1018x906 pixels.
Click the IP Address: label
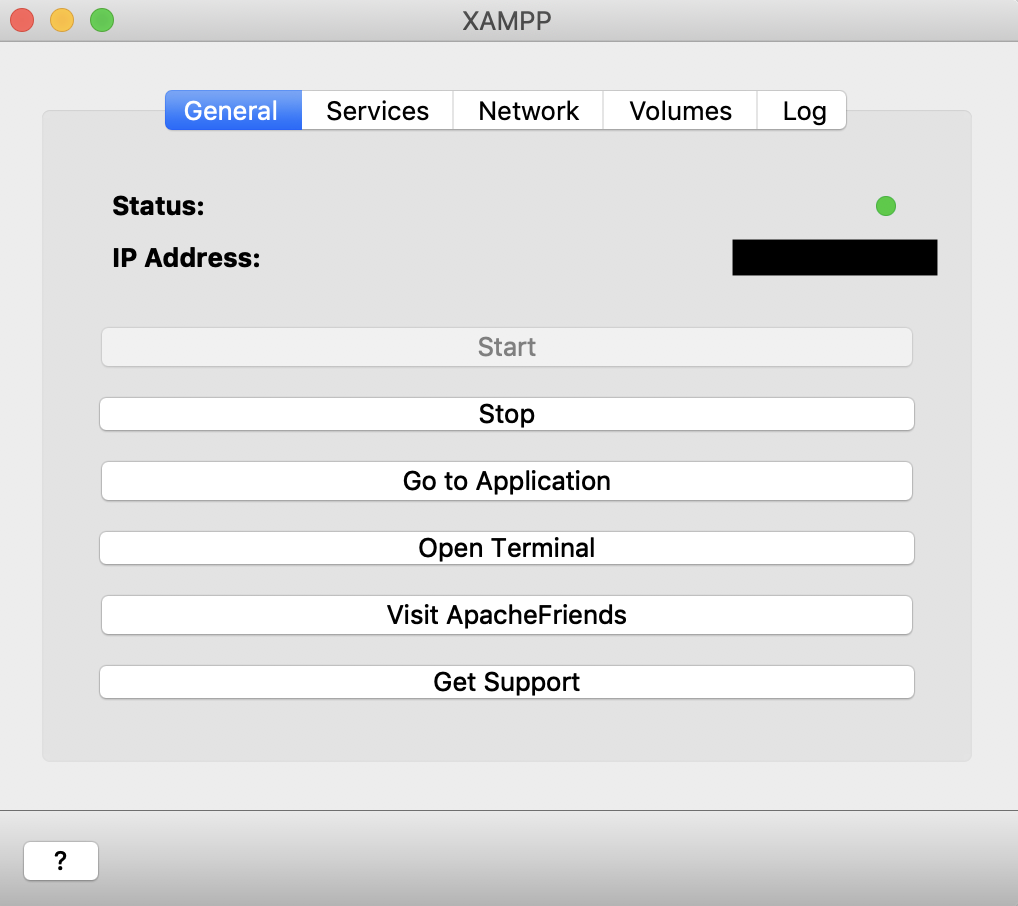[186, 258]
